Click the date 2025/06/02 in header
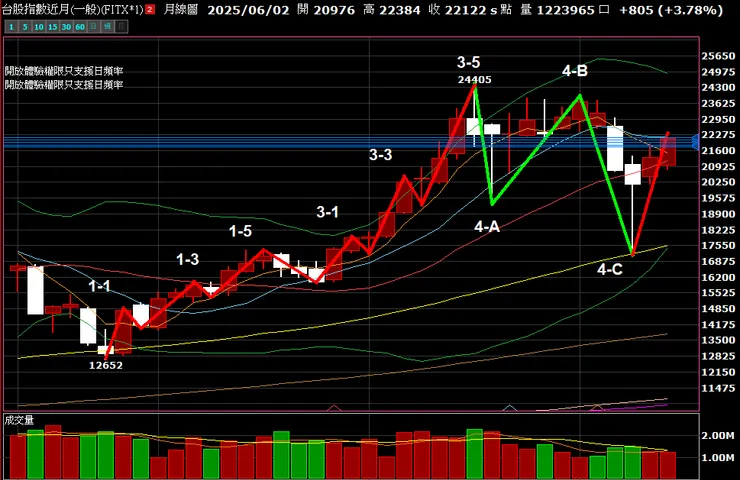Image resolution: width=740 pixels, height=480 pixels. (x=248, y=10)
